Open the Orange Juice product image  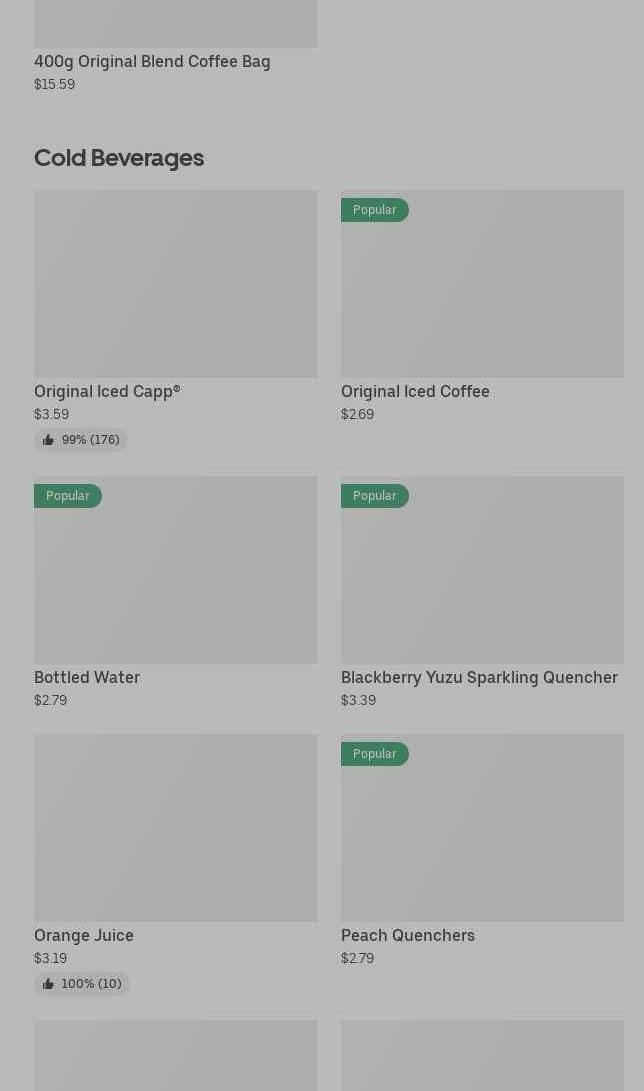(x=175, y=828)
